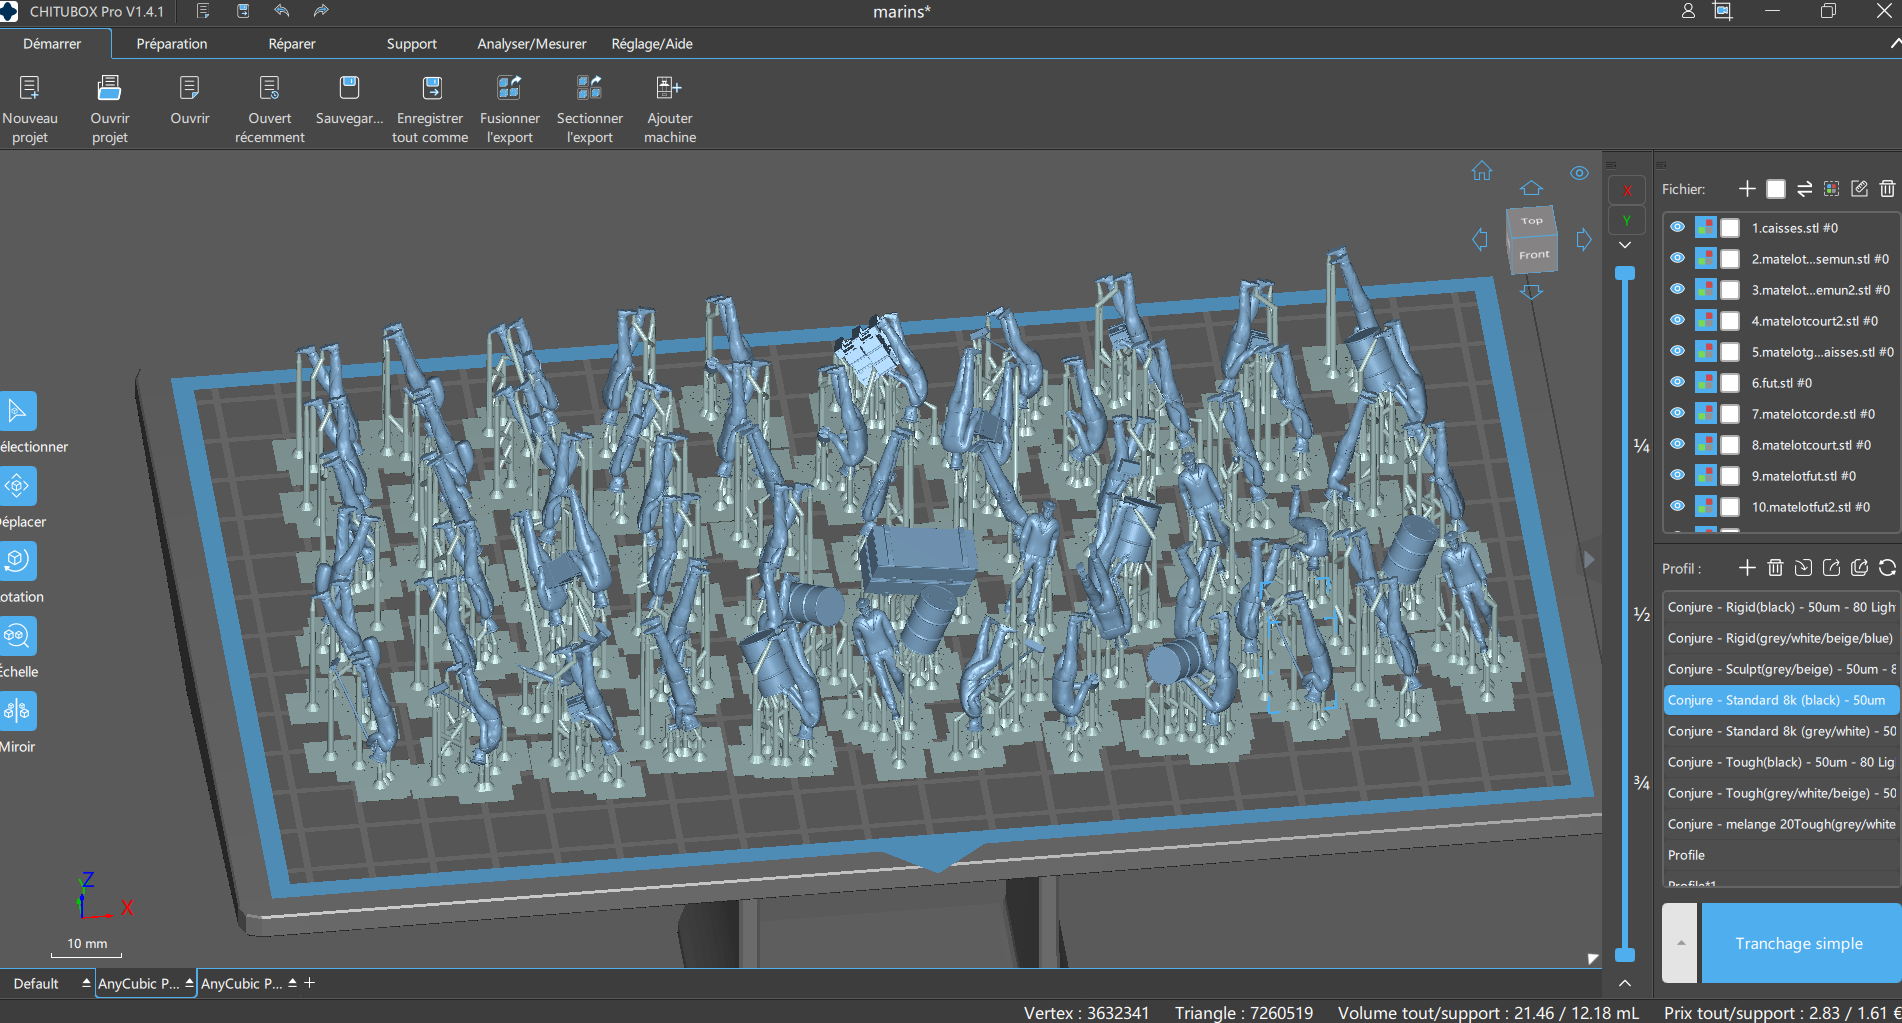The width and height of the screenshot is (1902, 1023).
Task: Click the home view icon in viewport
Action: pyautogui.click(x=1481, y=171)
